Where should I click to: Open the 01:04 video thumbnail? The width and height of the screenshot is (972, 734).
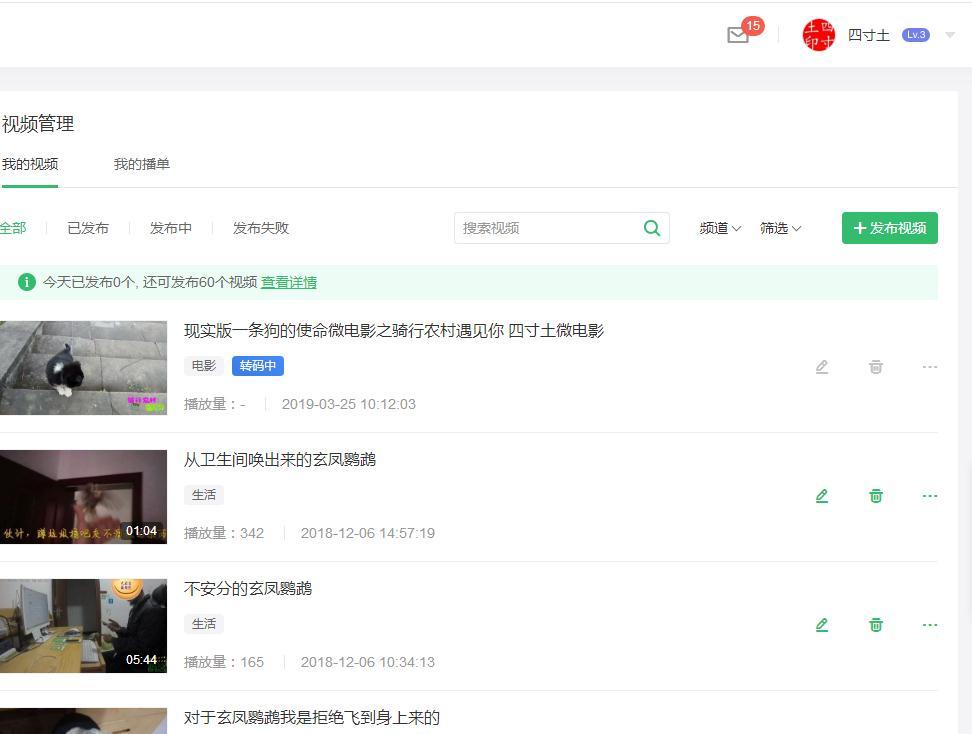click(x=83, y=497)
